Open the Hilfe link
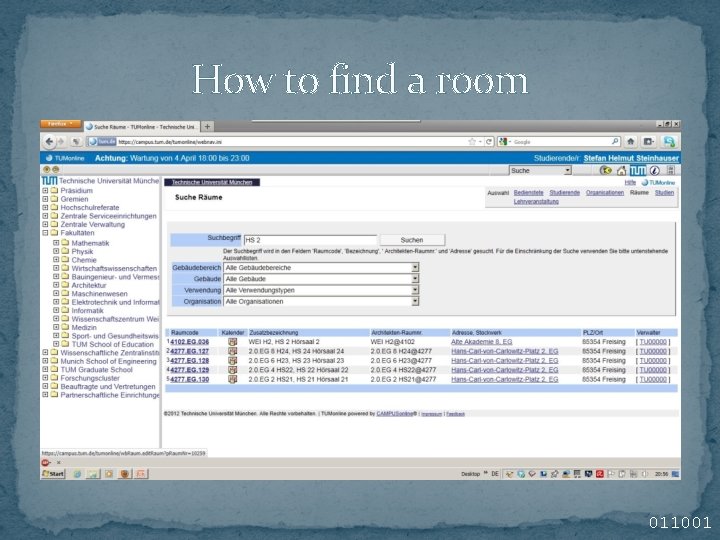This screenshot has width=720, height=540. pos(630,183)
